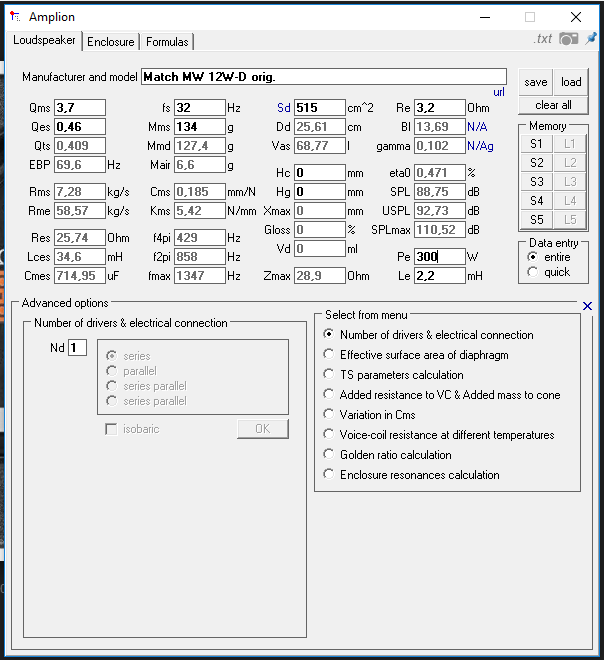Click the pin window icon

pos(591,38)
